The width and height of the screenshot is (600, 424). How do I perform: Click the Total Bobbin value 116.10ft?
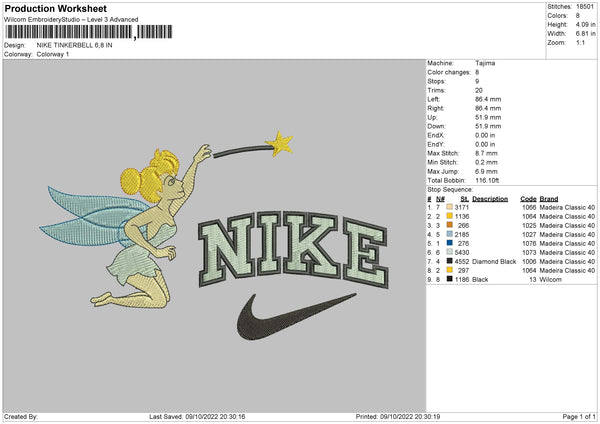[487, 181]
